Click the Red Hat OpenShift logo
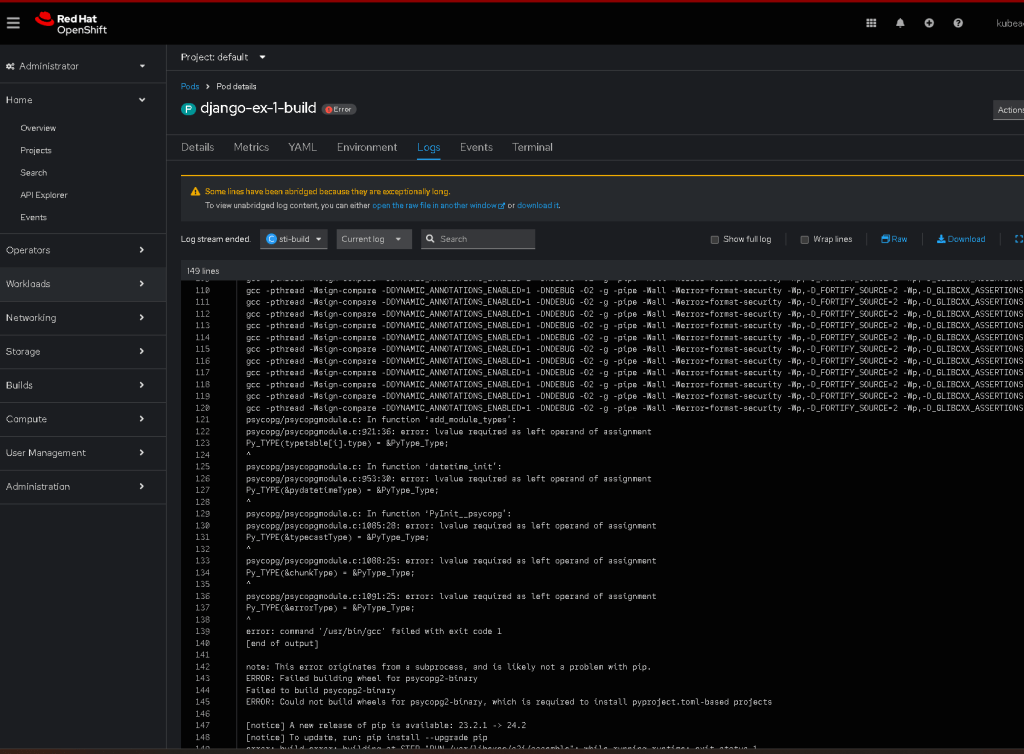 coord(71,24)
